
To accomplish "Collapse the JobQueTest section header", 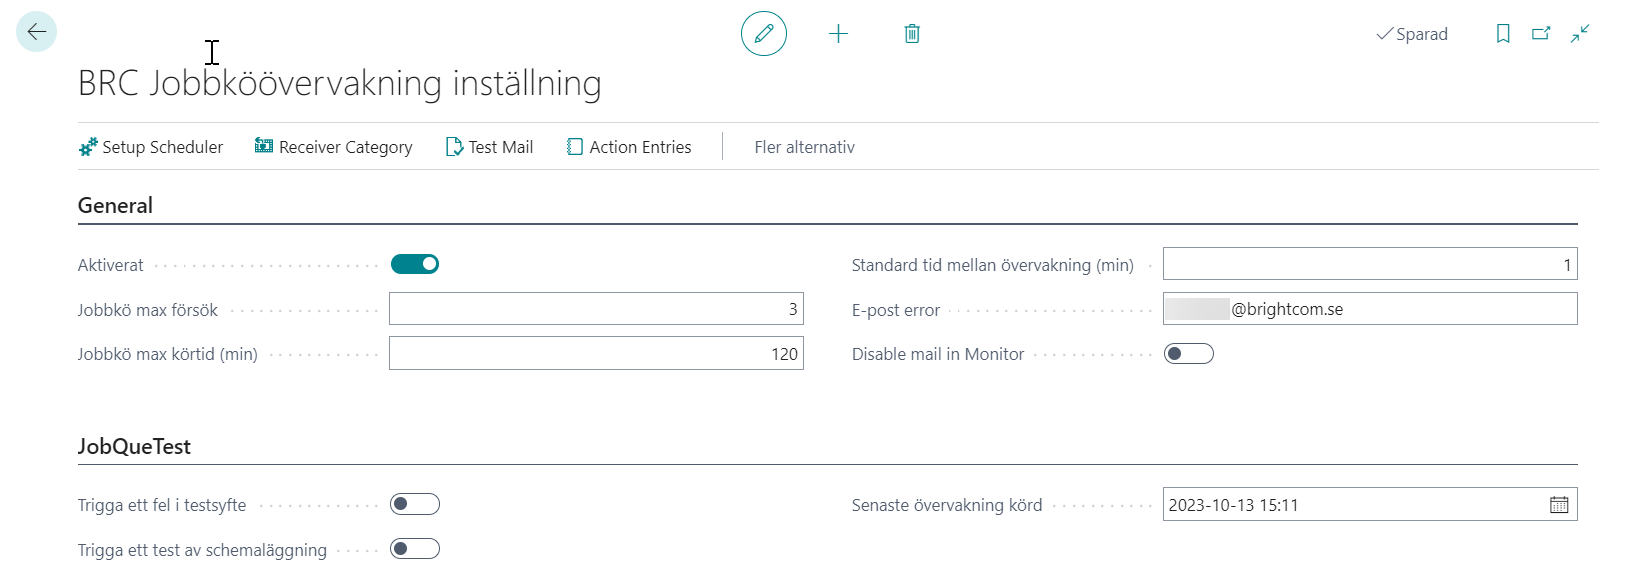I will (134, 447).
